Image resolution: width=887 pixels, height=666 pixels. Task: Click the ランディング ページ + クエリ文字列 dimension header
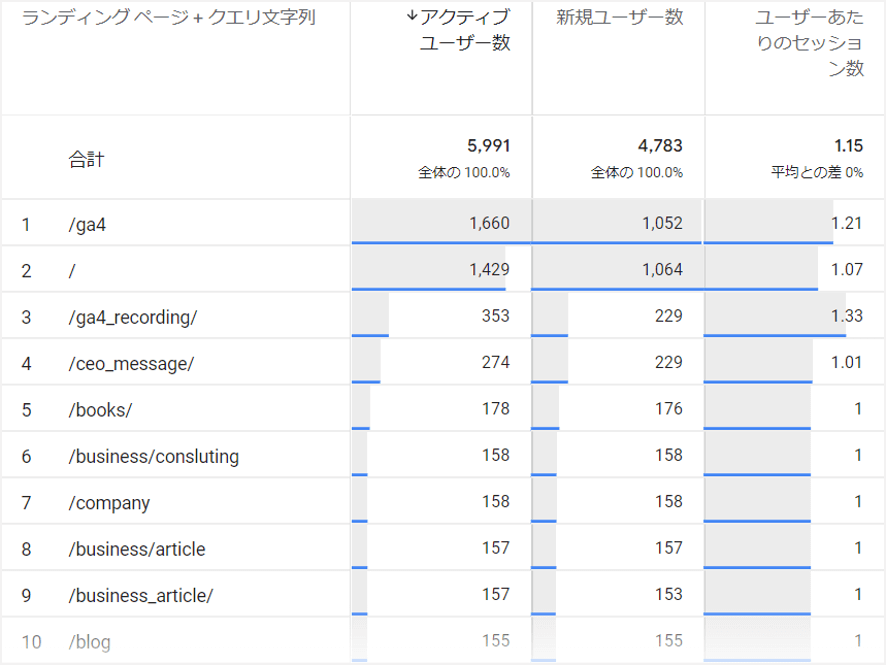click(x=169, y=18)
